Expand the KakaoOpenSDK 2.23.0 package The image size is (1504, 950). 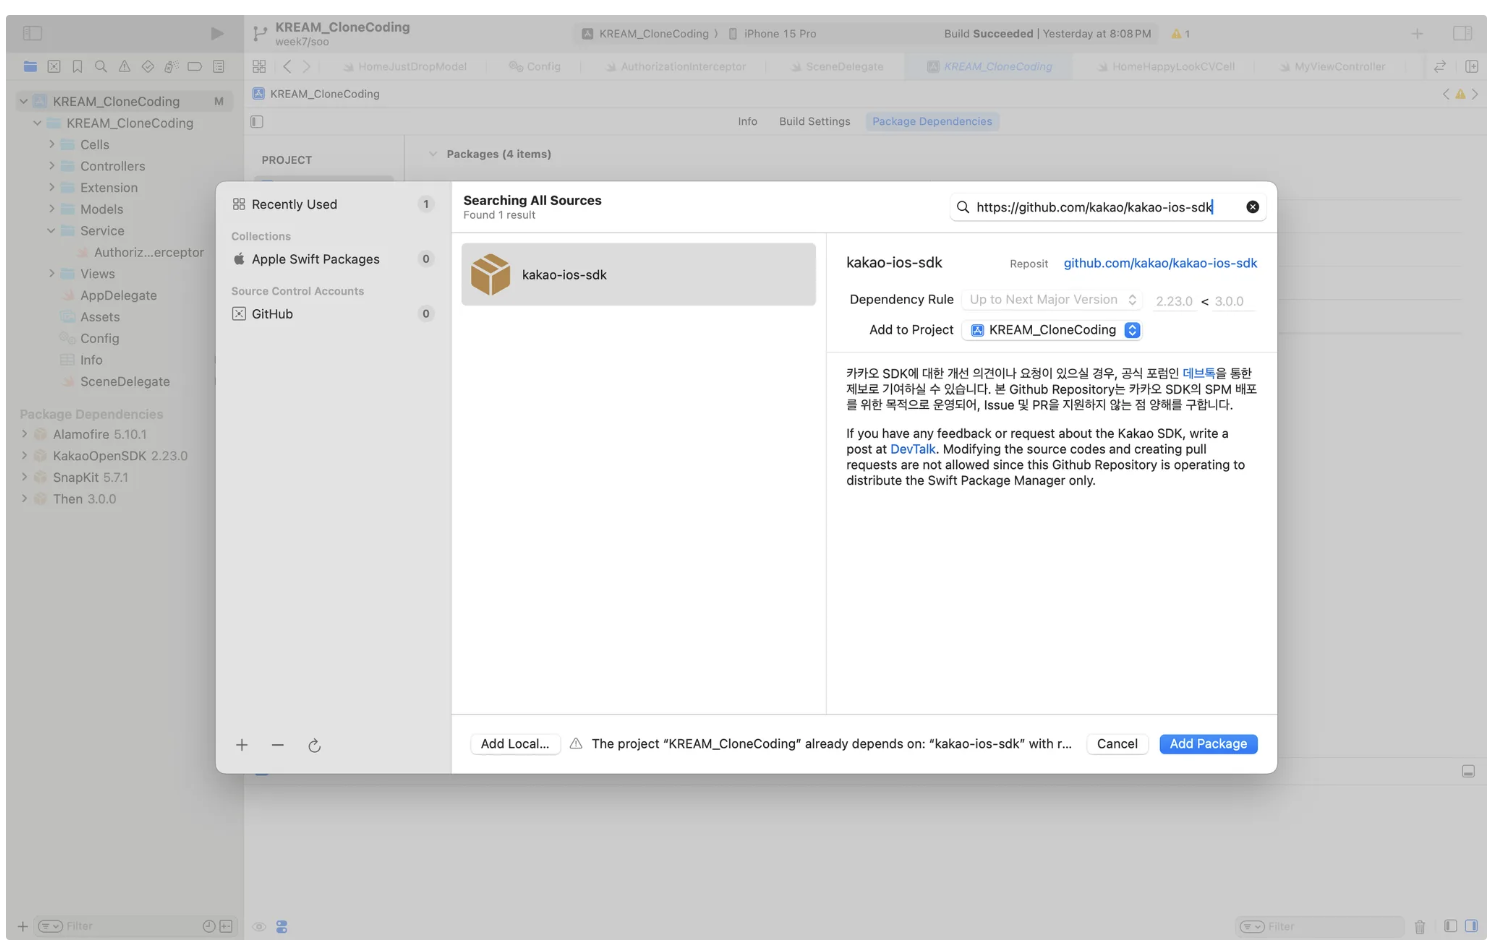(24, 456)
